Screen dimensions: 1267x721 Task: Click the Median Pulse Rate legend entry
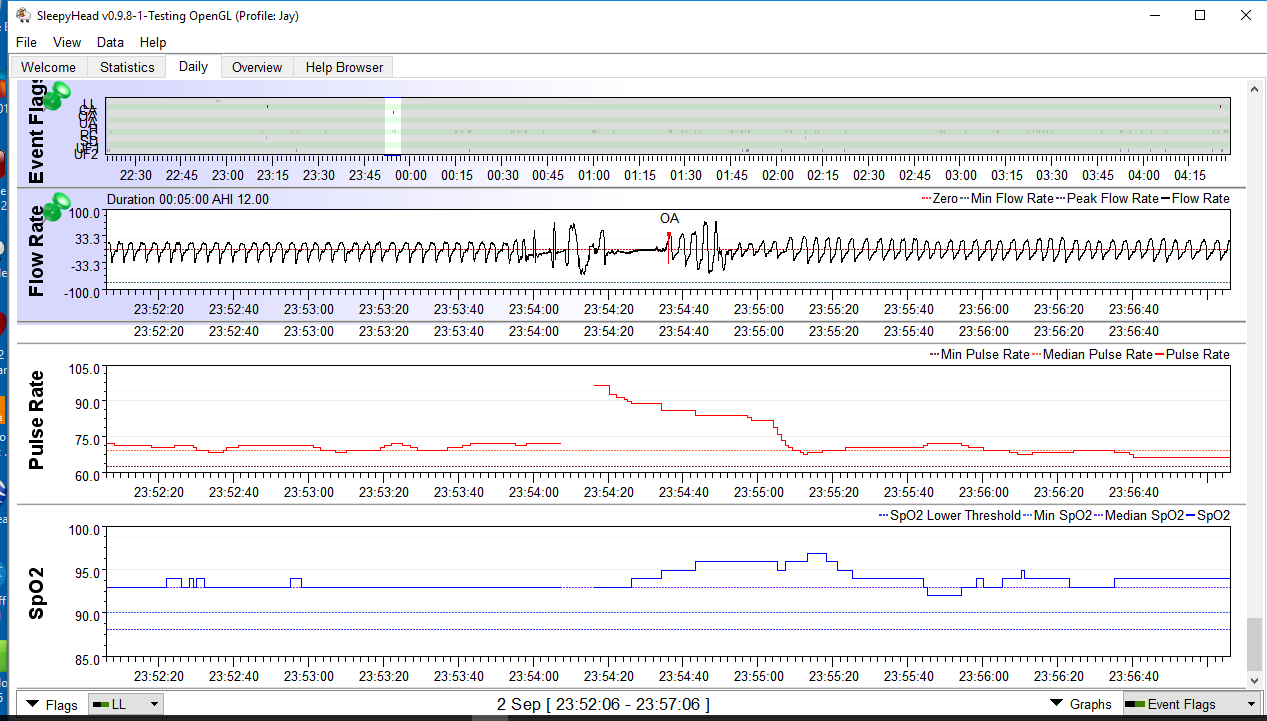click(x=1092, y=355)
